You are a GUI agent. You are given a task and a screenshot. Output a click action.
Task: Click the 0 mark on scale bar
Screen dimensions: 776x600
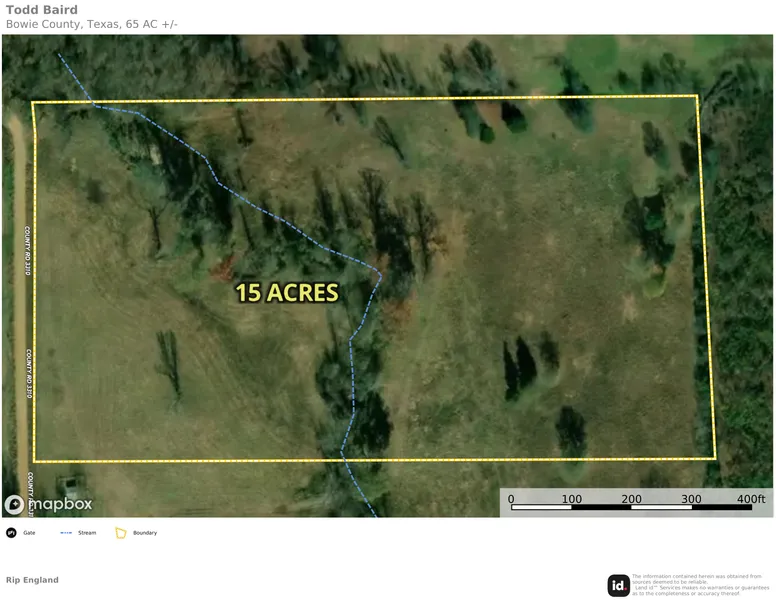tap(511, 499)
